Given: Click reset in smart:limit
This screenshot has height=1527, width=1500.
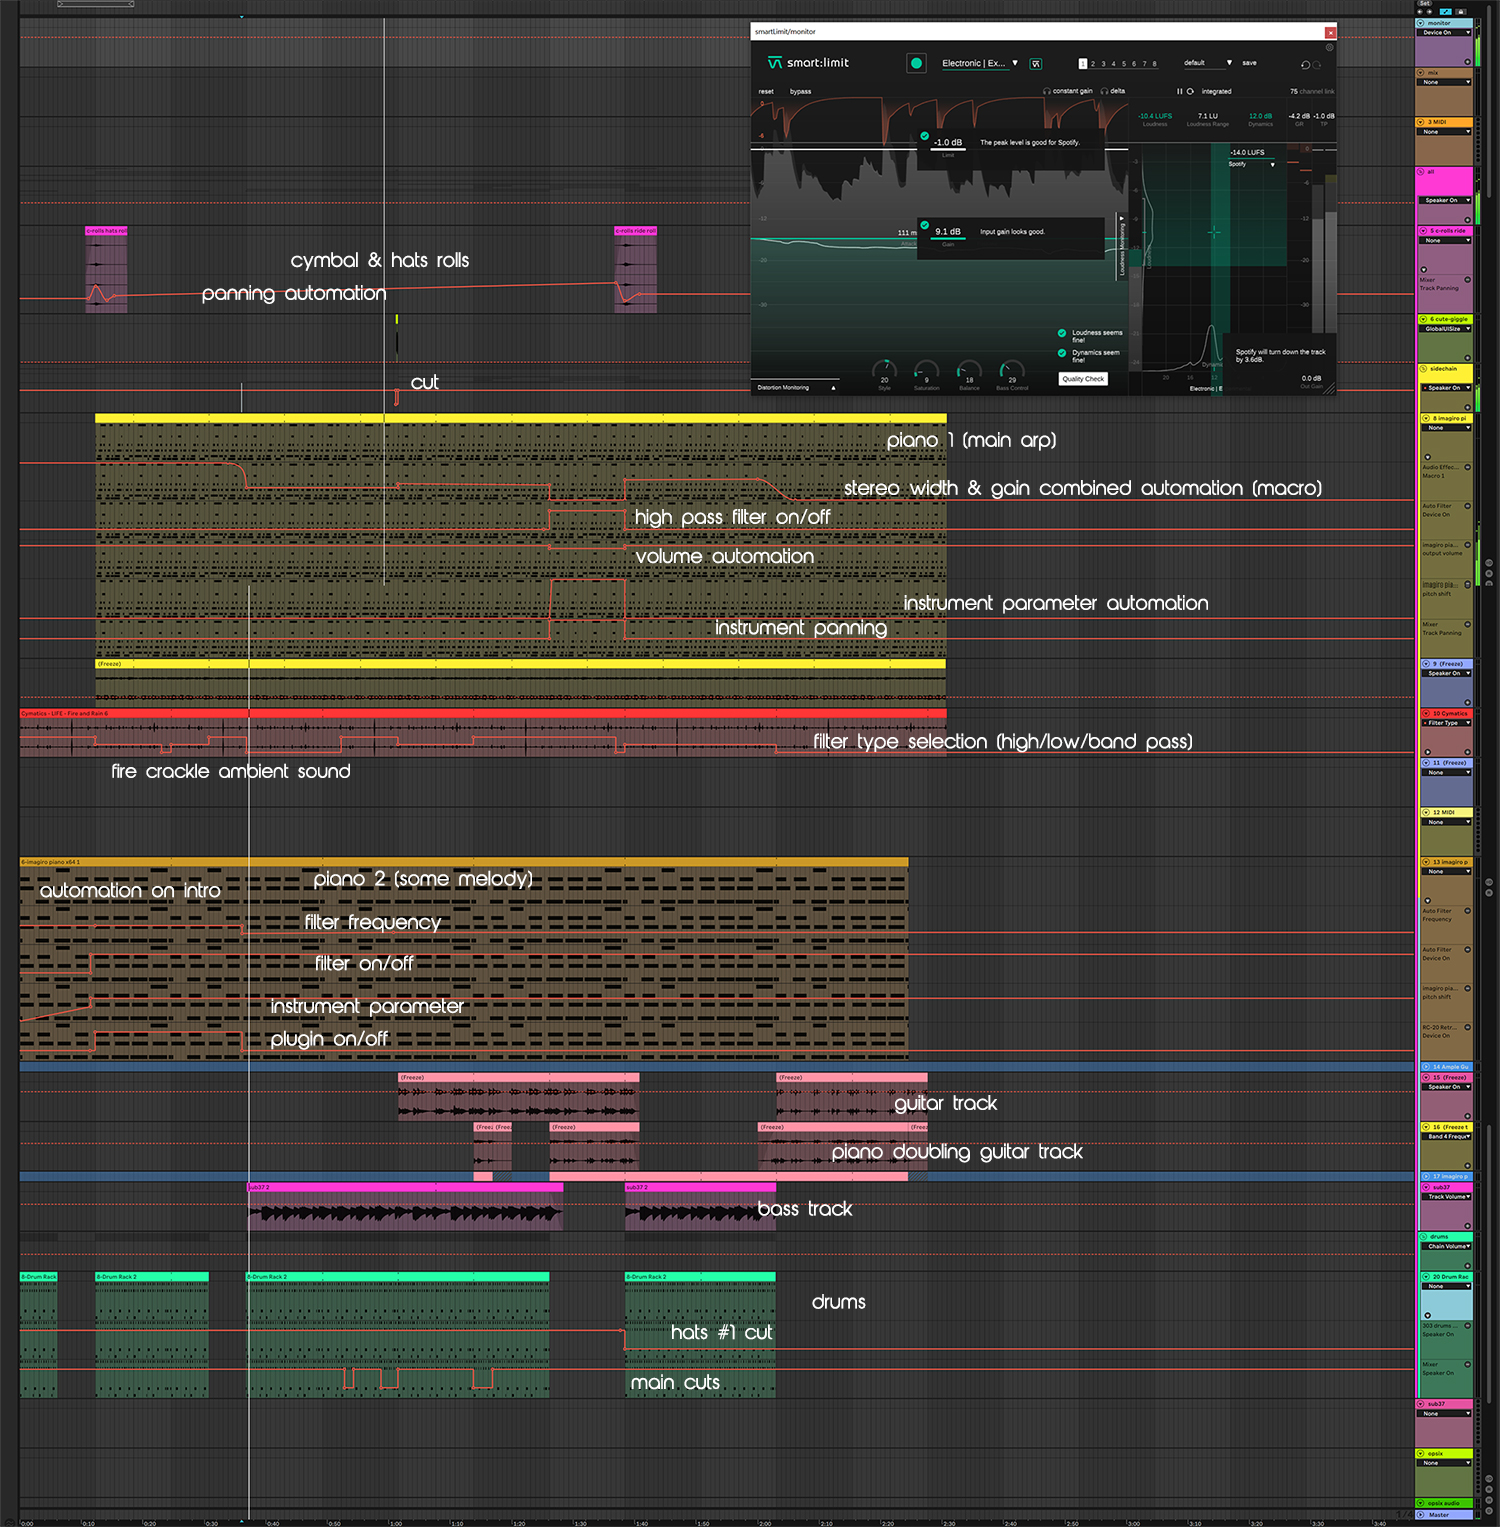Looking at the screenshot, I should [766, 91].
